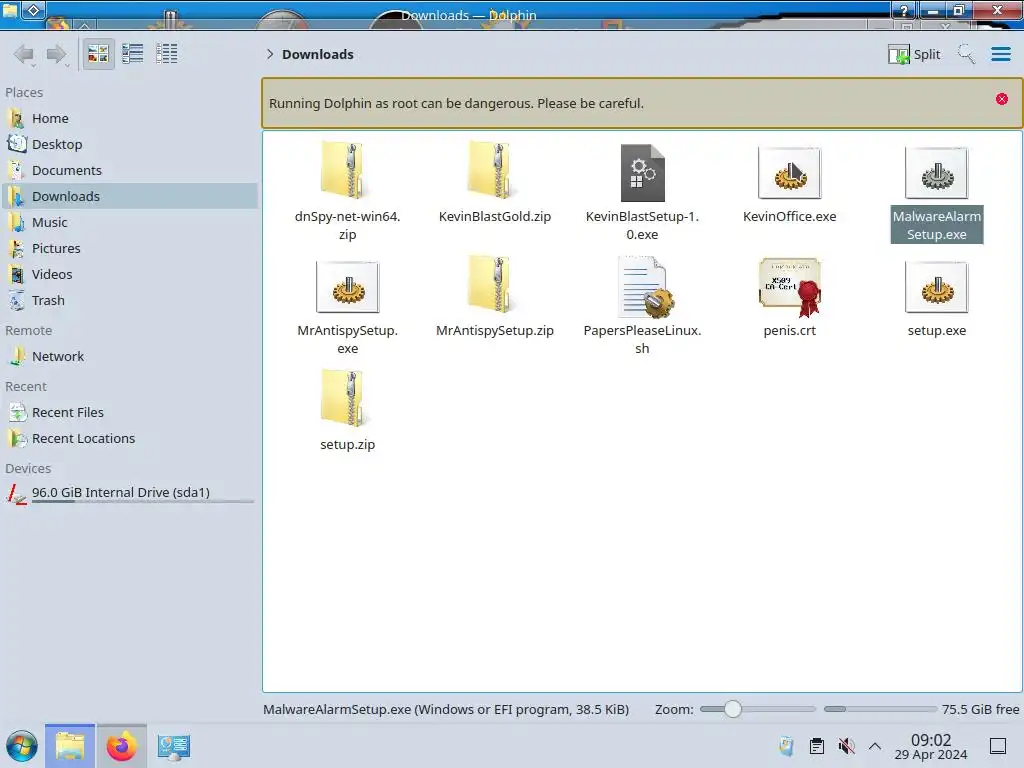Viewport: 1024px width, 768px height.
Task: Open Videos in Places panel
Action: (x=129, y=275)
